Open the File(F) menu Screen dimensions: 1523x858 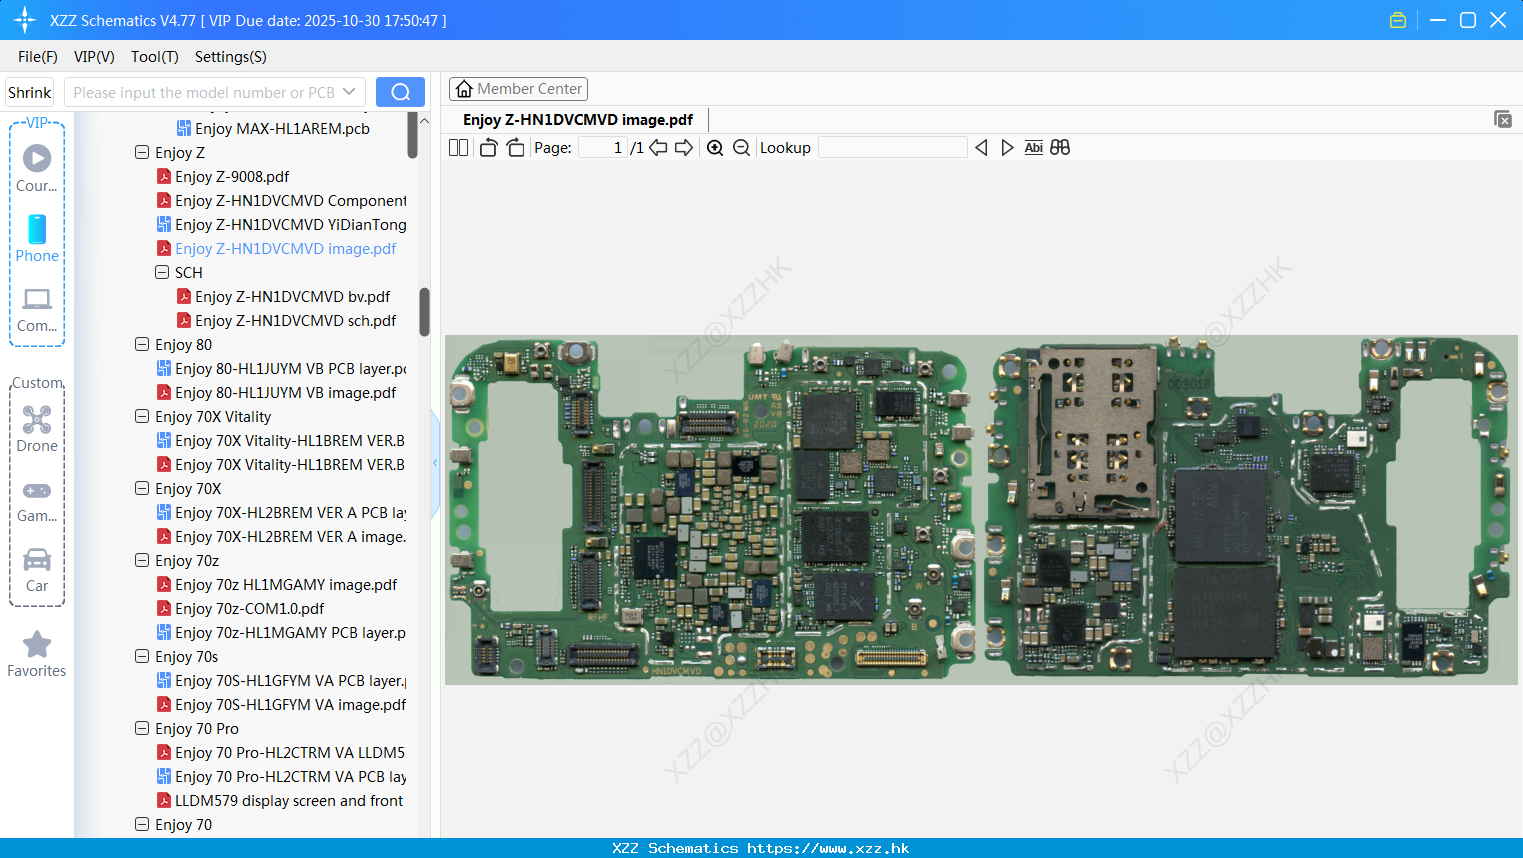(x=38, y=57)
